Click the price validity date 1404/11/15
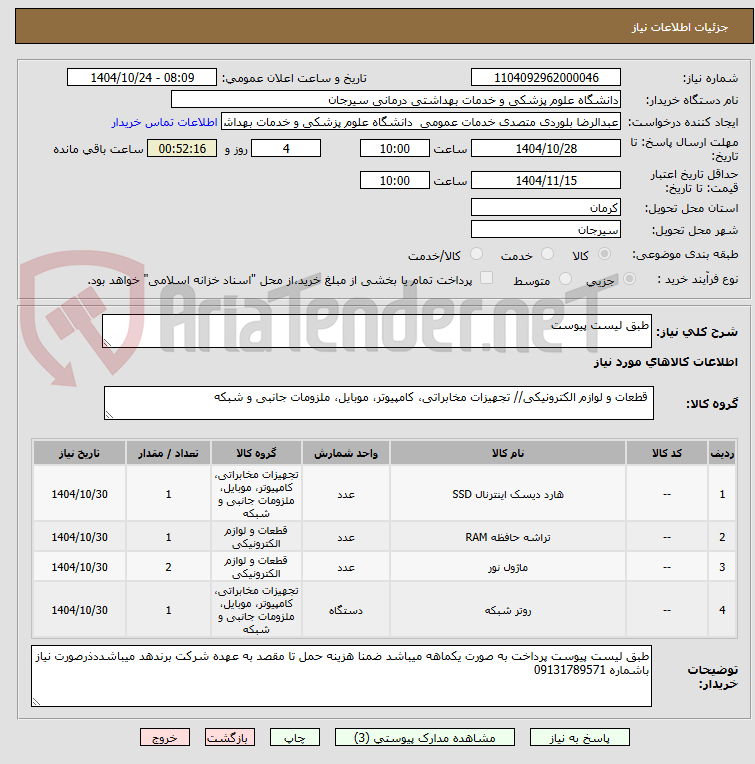This screenshot has width=755, height=764. click(x=546, y=181)
